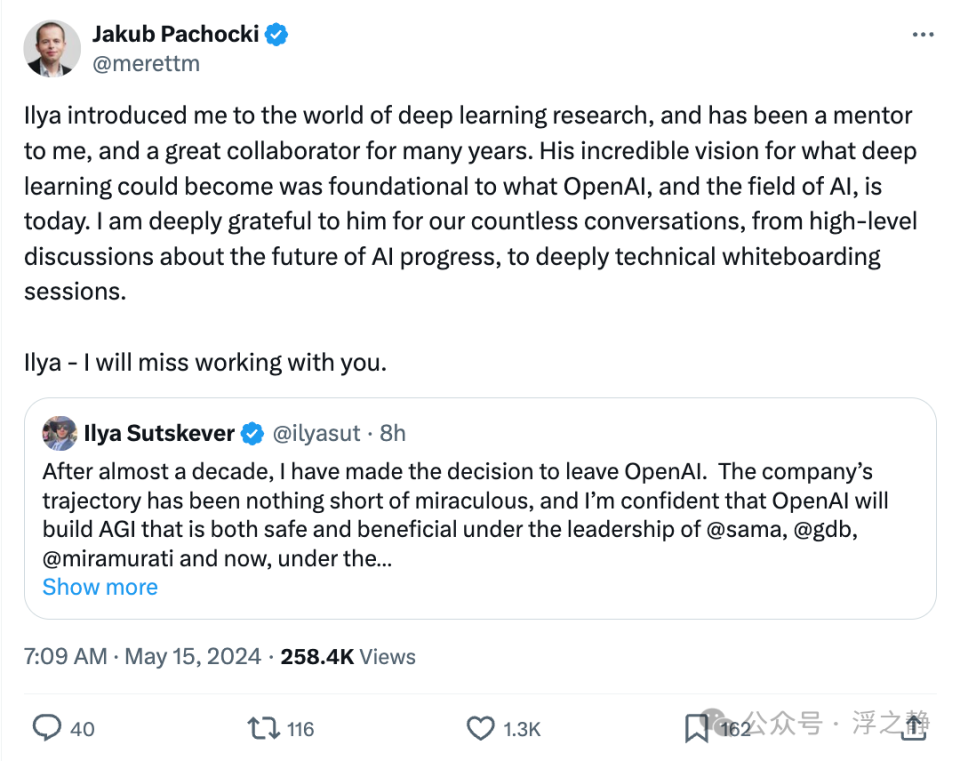Open Jakub Pachocki's profile picture
Screen dimensions: 960x761
click(x=49, y=48)
